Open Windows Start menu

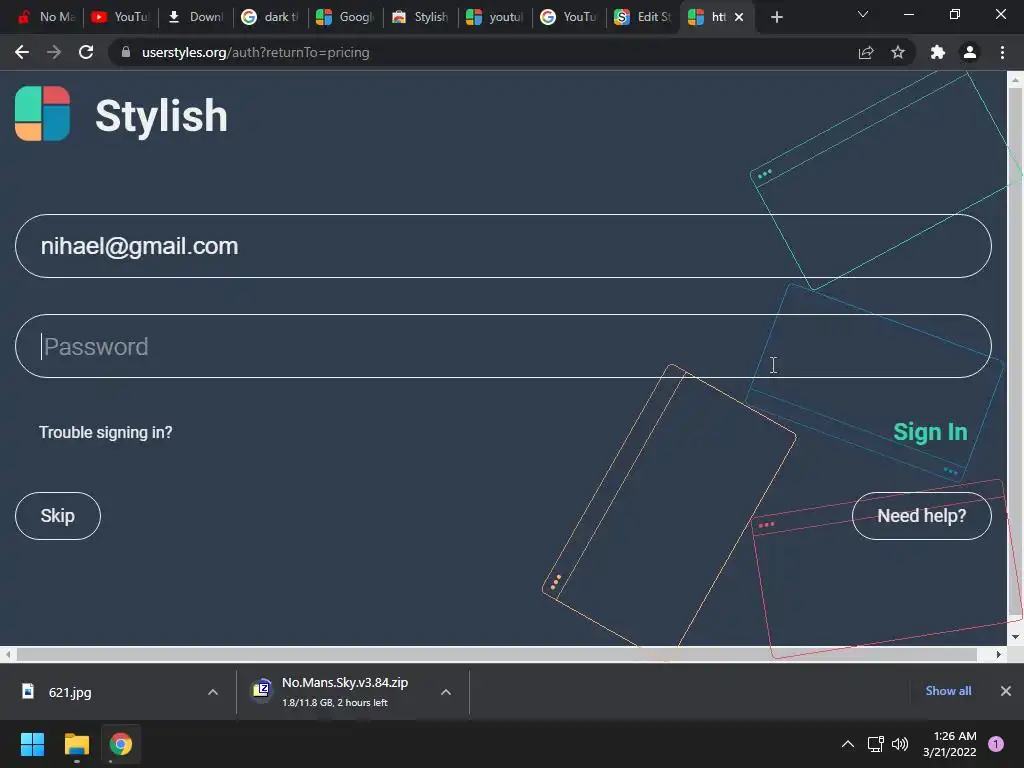point(32,744)
